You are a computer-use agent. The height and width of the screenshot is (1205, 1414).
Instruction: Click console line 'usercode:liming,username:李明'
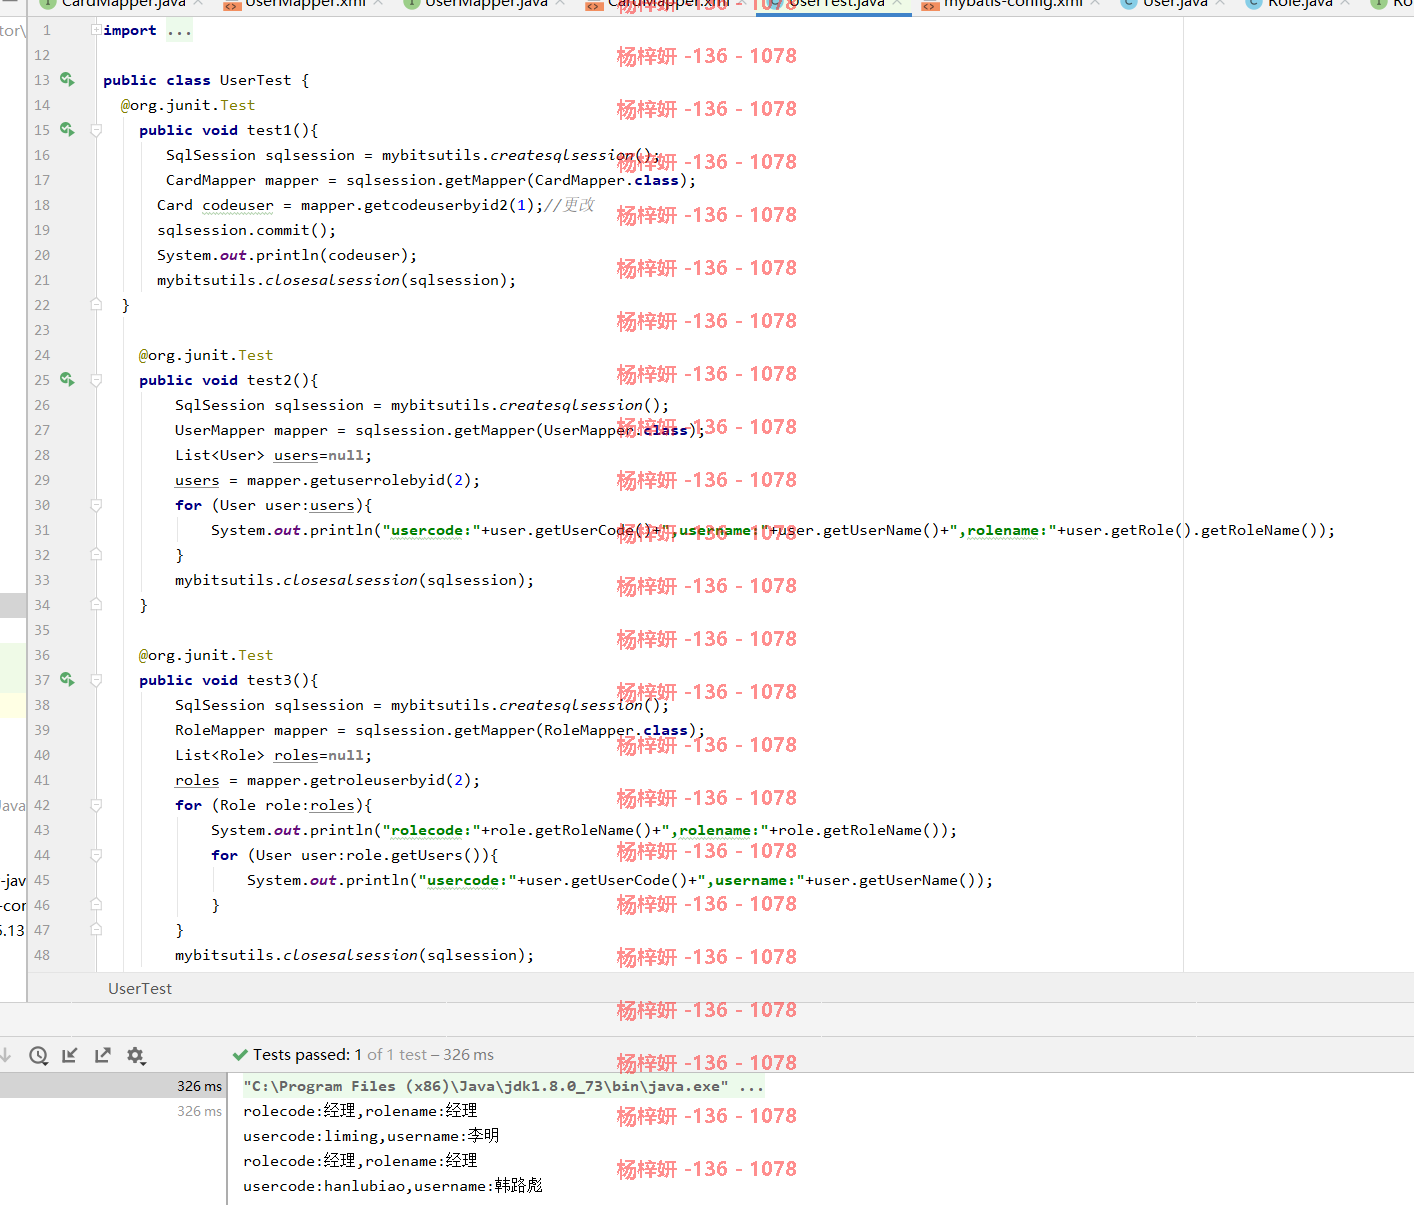[x=371, y=1136]
